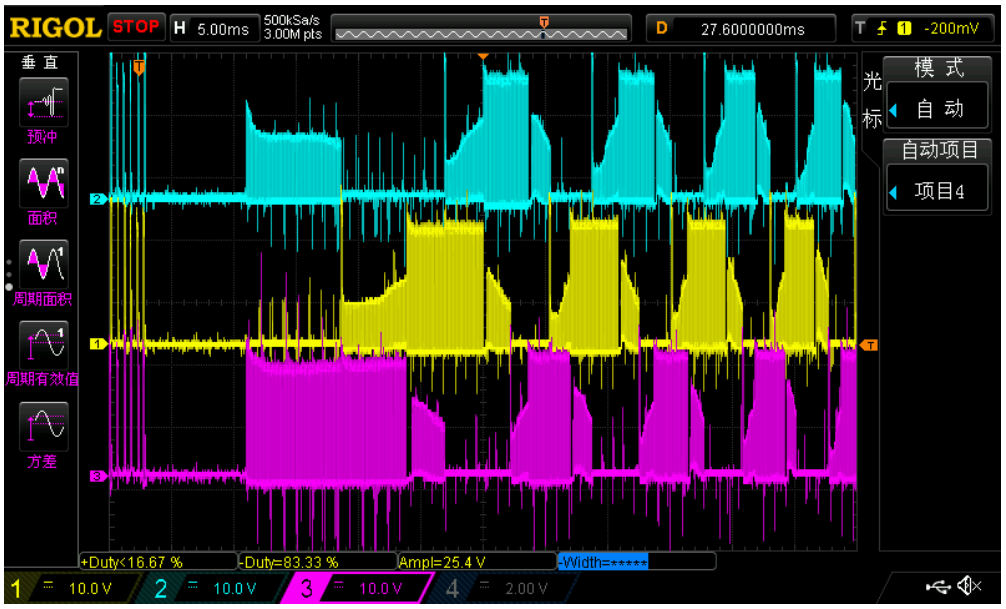The width and height of the screenshot is (1006, 609).
Task: Click channel 1 yellow ground level marker
Action: point(98,344)
